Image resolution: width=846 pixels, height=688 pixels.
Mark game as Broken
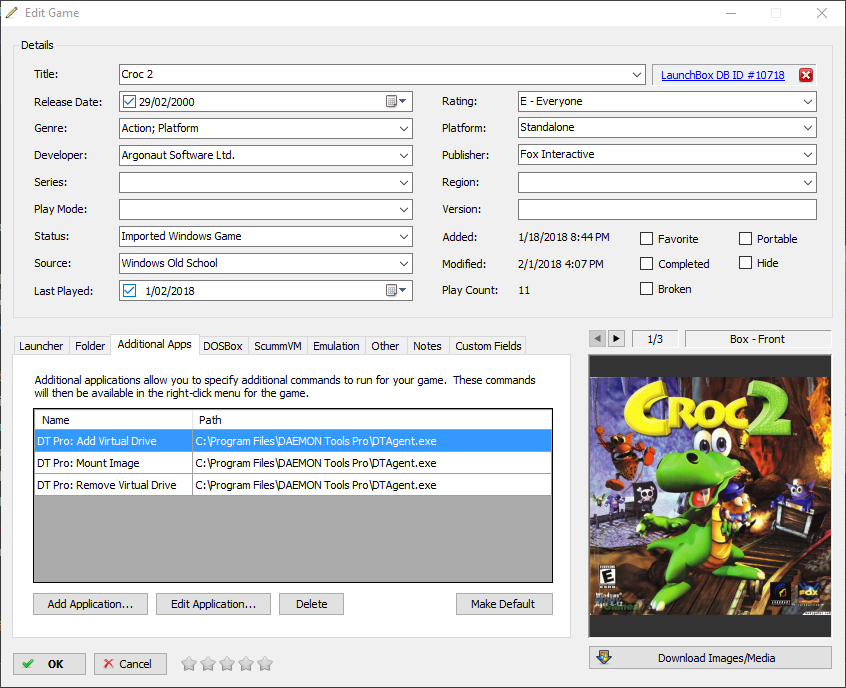pyautogui.click(x=646, y=289)
